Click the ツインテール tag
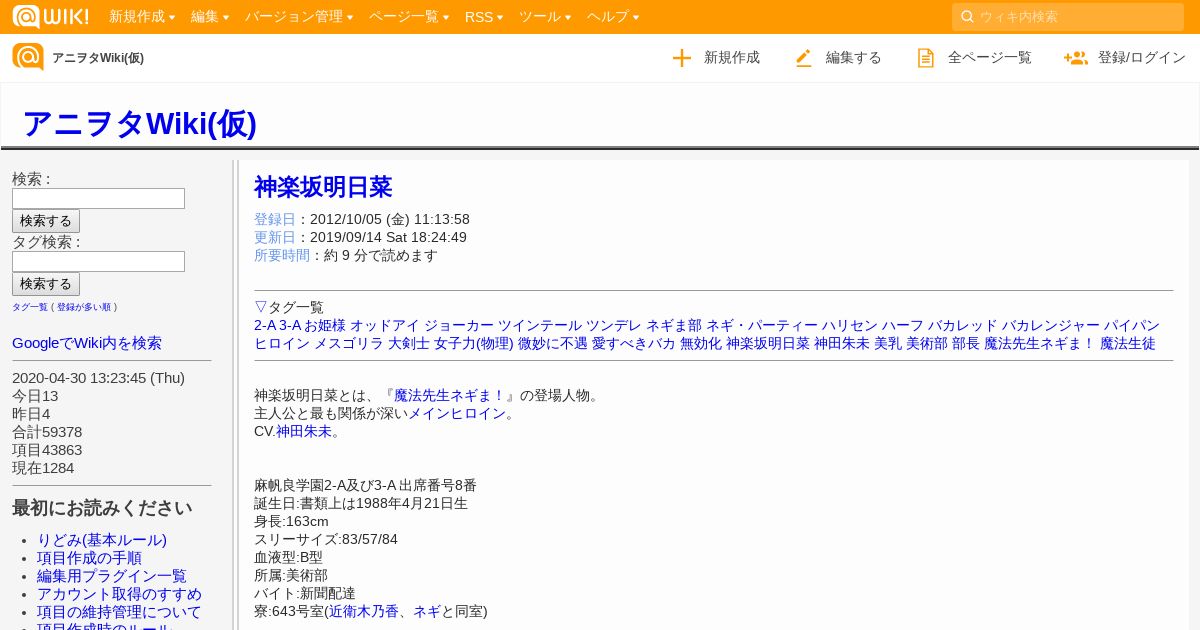Screen dimensions: 1200x630 coord(540,325)
